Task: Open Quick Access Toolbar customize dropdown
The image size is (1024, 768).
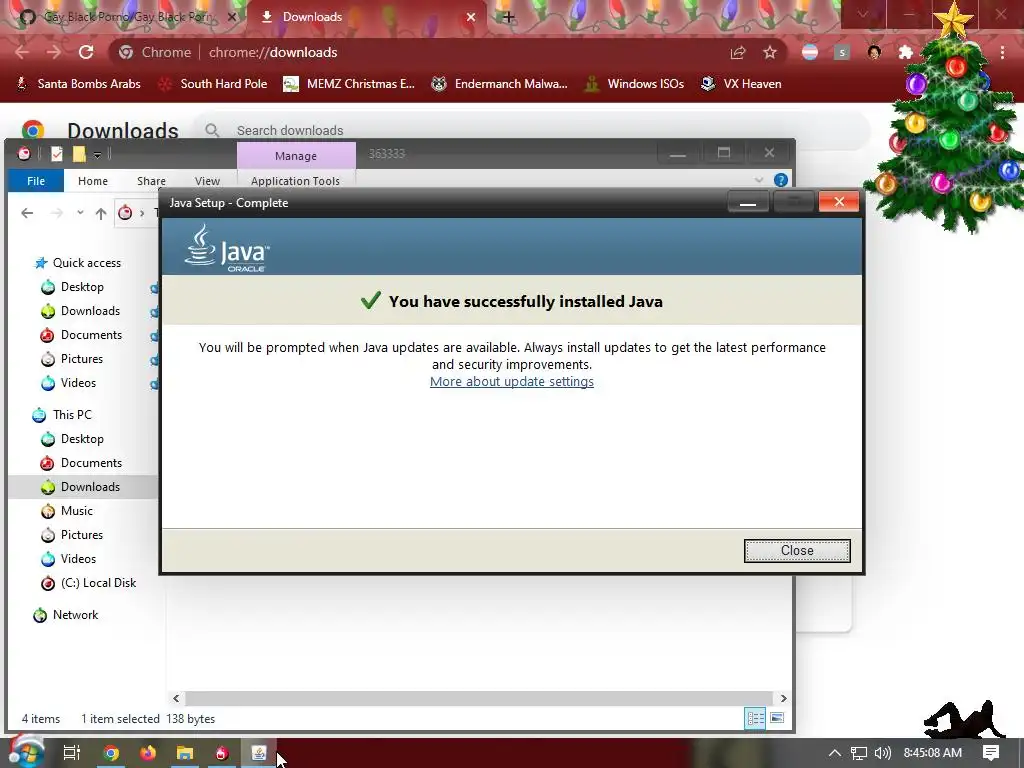Action: 97,155
